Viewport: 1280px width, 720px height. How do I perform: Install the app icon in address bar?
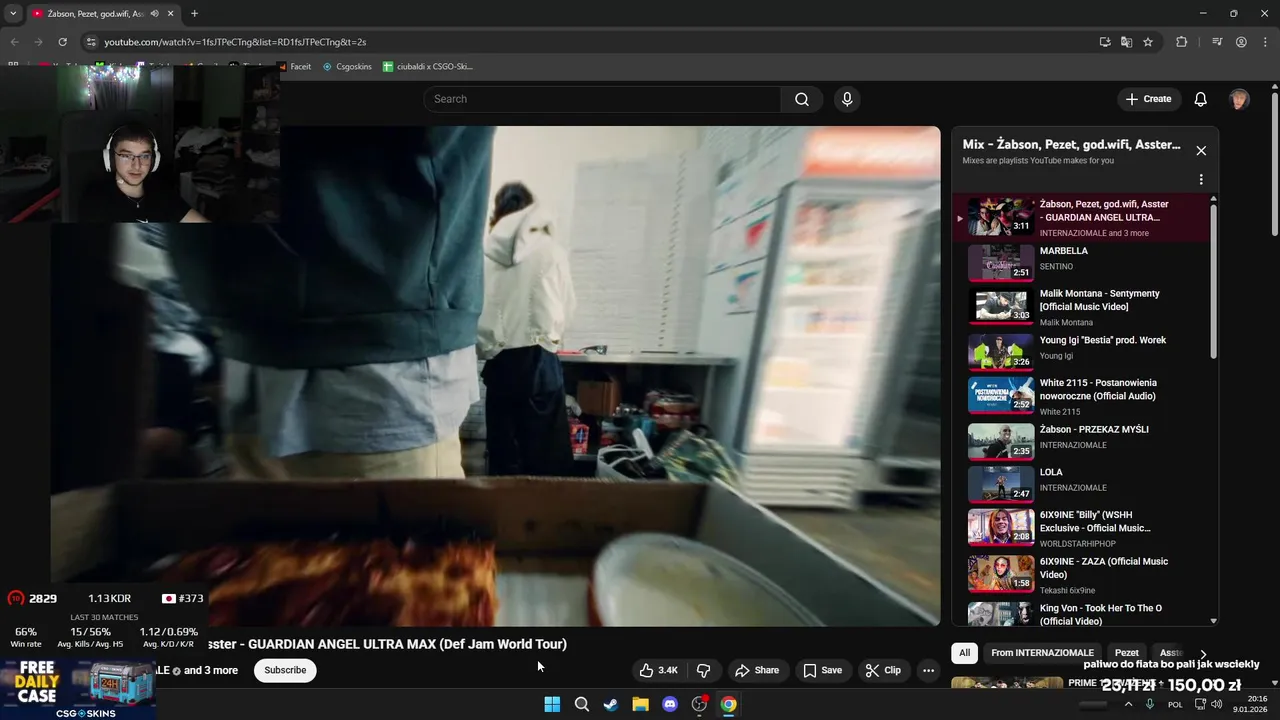(x=1104, y=42)
